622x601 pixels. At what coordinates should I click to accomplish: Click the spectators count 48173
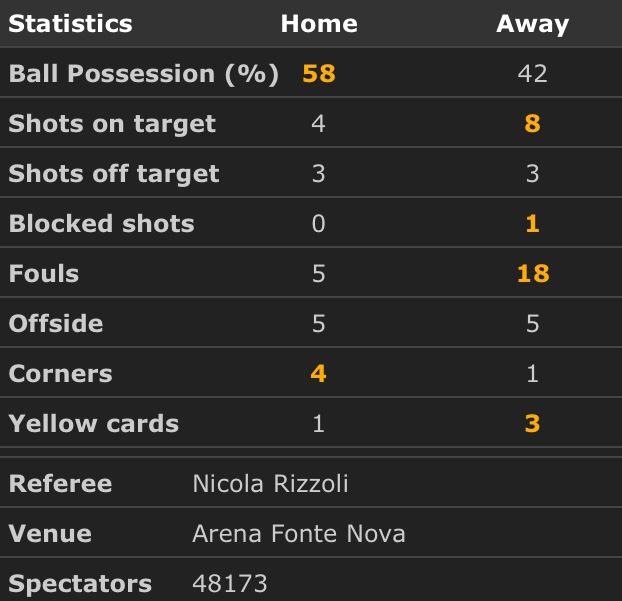(x=230, y=584)
